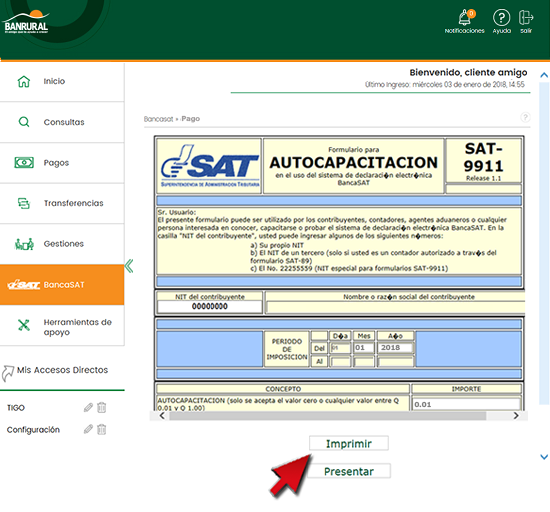Click the AUTOCAPACITACION form title
Image resolution: width=550 pixels, height=512 pixels.
(x=354, y=163)
